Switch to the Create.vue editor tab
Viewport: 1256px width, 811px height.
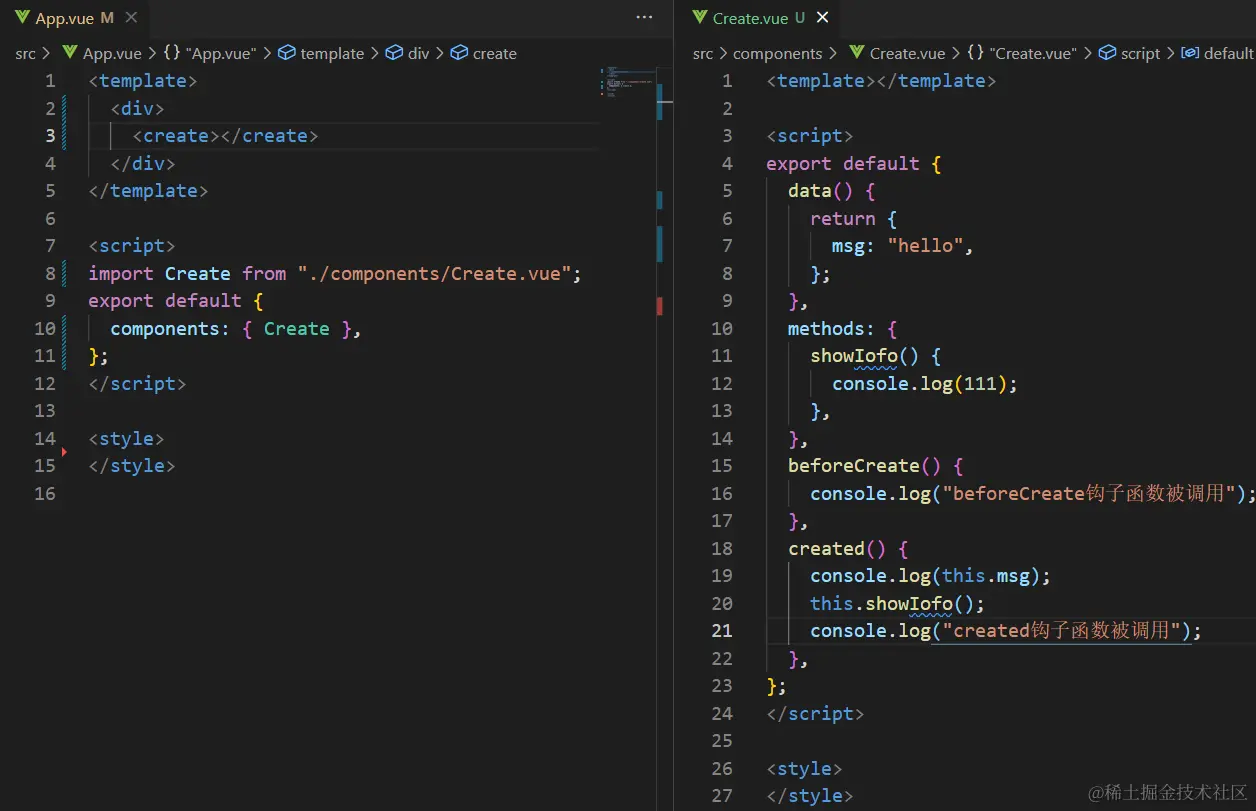tap(761, 18)
